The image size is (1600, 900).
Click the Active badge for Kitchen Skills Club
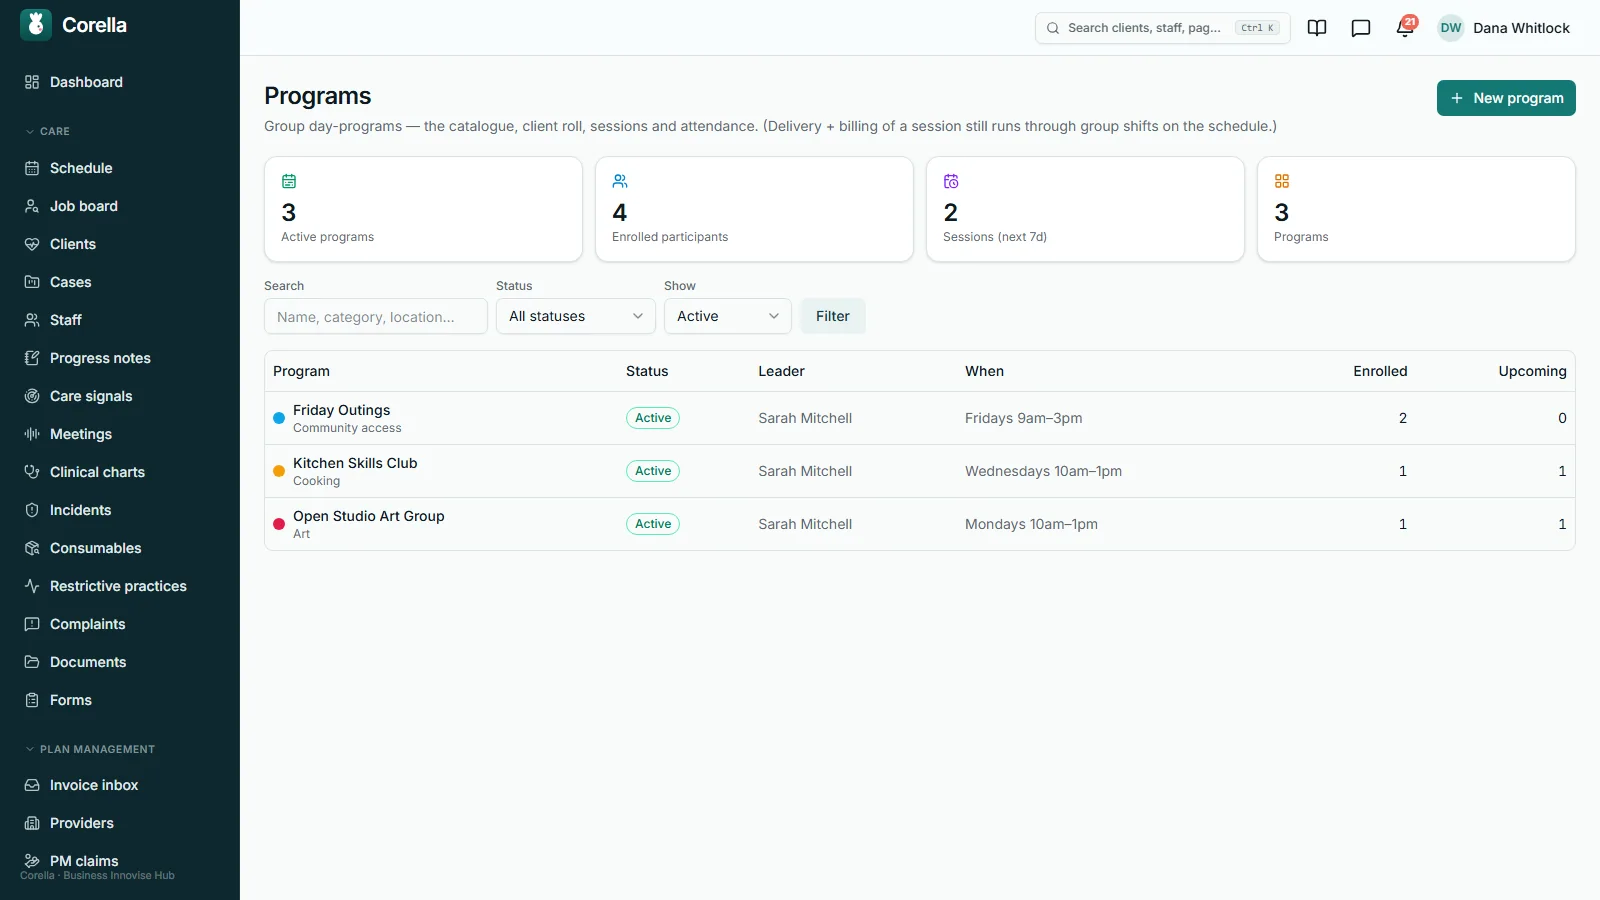point(653,471)
